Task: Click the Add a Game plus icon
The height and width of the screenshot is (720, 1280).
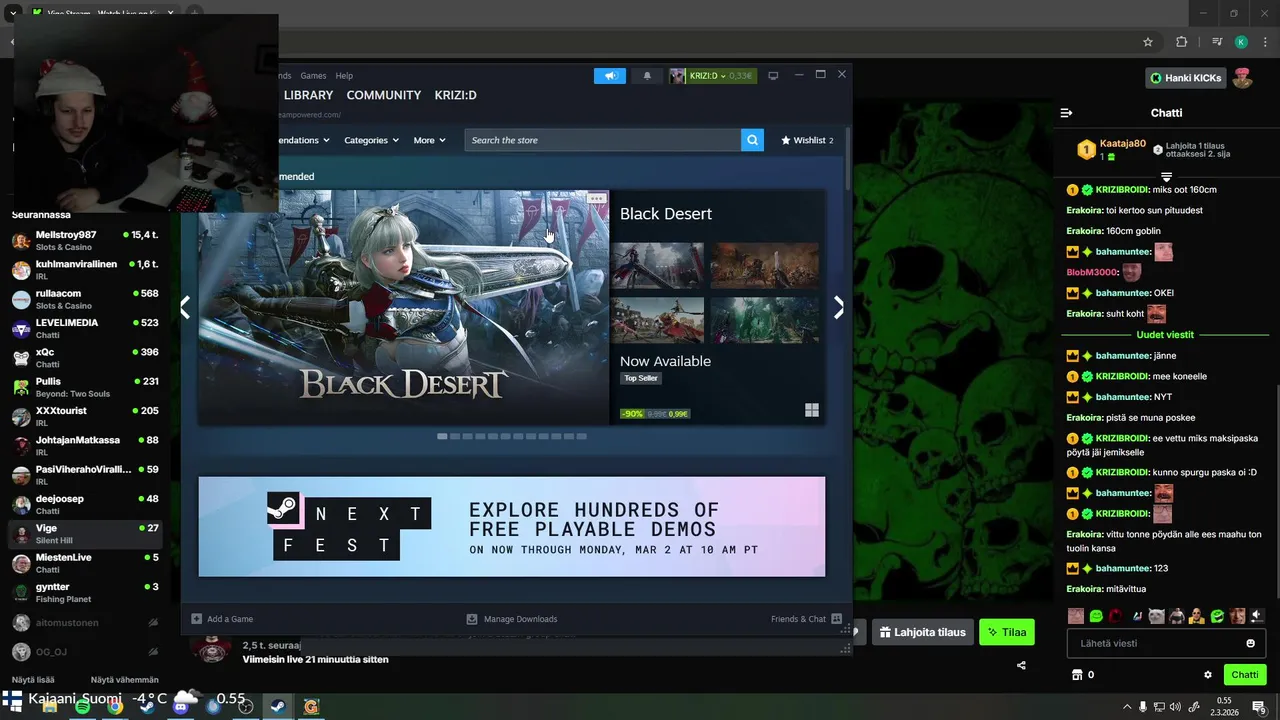Action: click(196, 619)
